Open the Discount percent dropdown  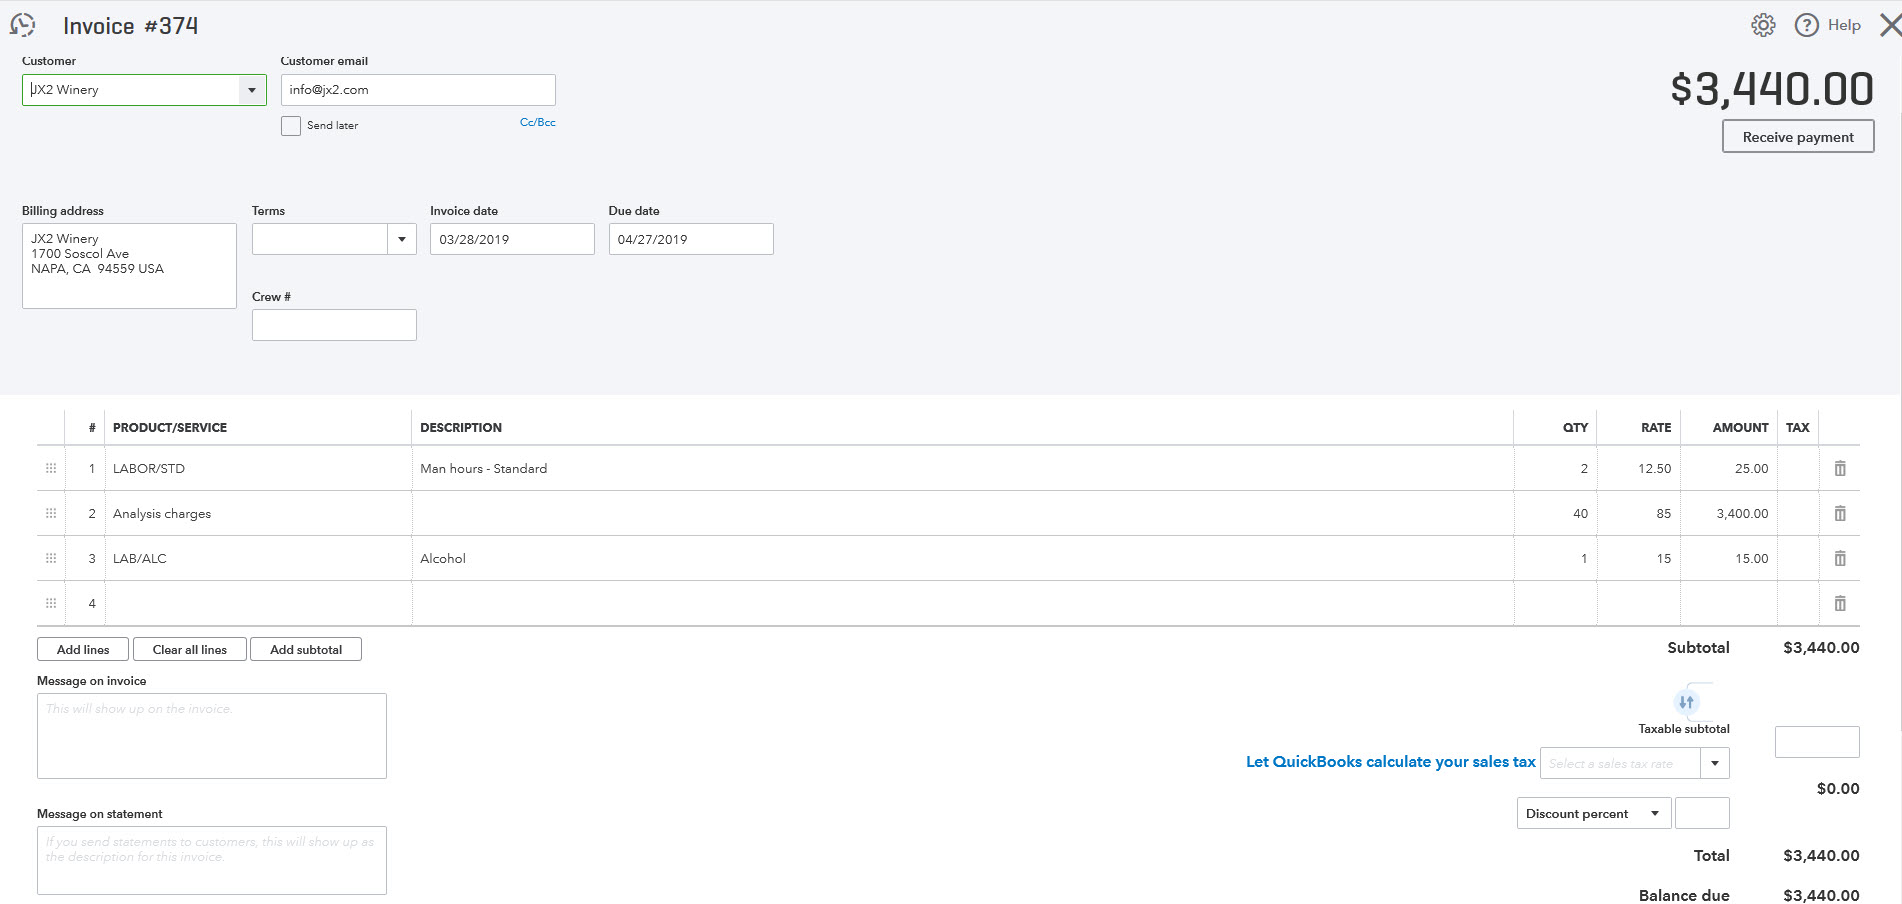pos(1593,813)
